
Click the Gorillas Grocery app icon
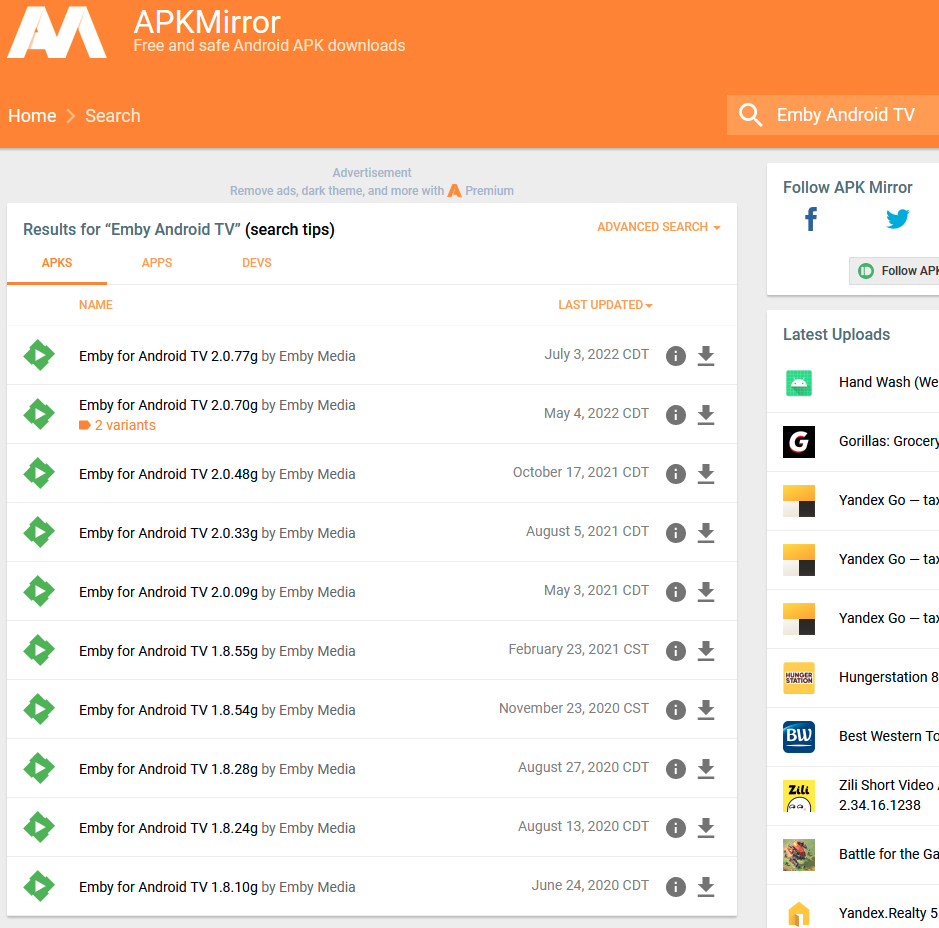(x=799, y=442)
